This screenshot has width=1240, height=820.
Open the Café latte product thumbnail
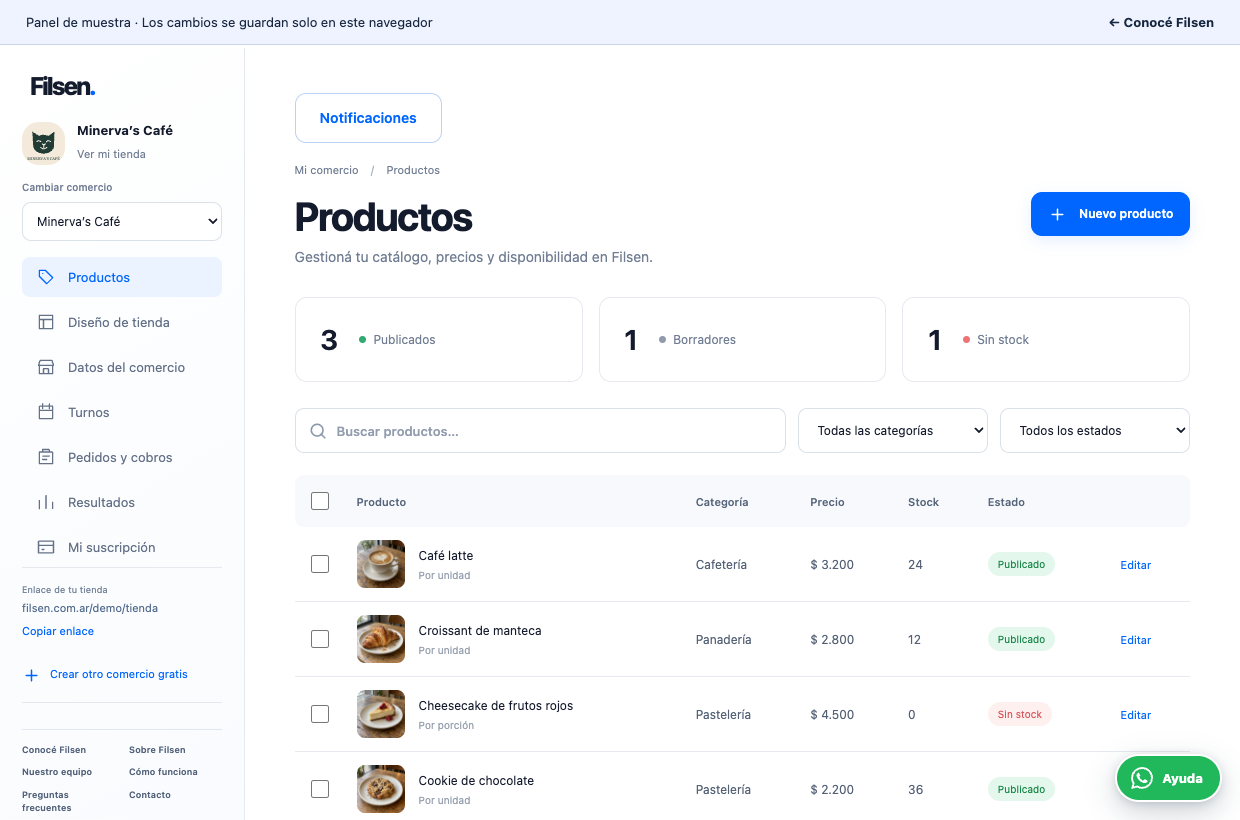click(381, 564)
